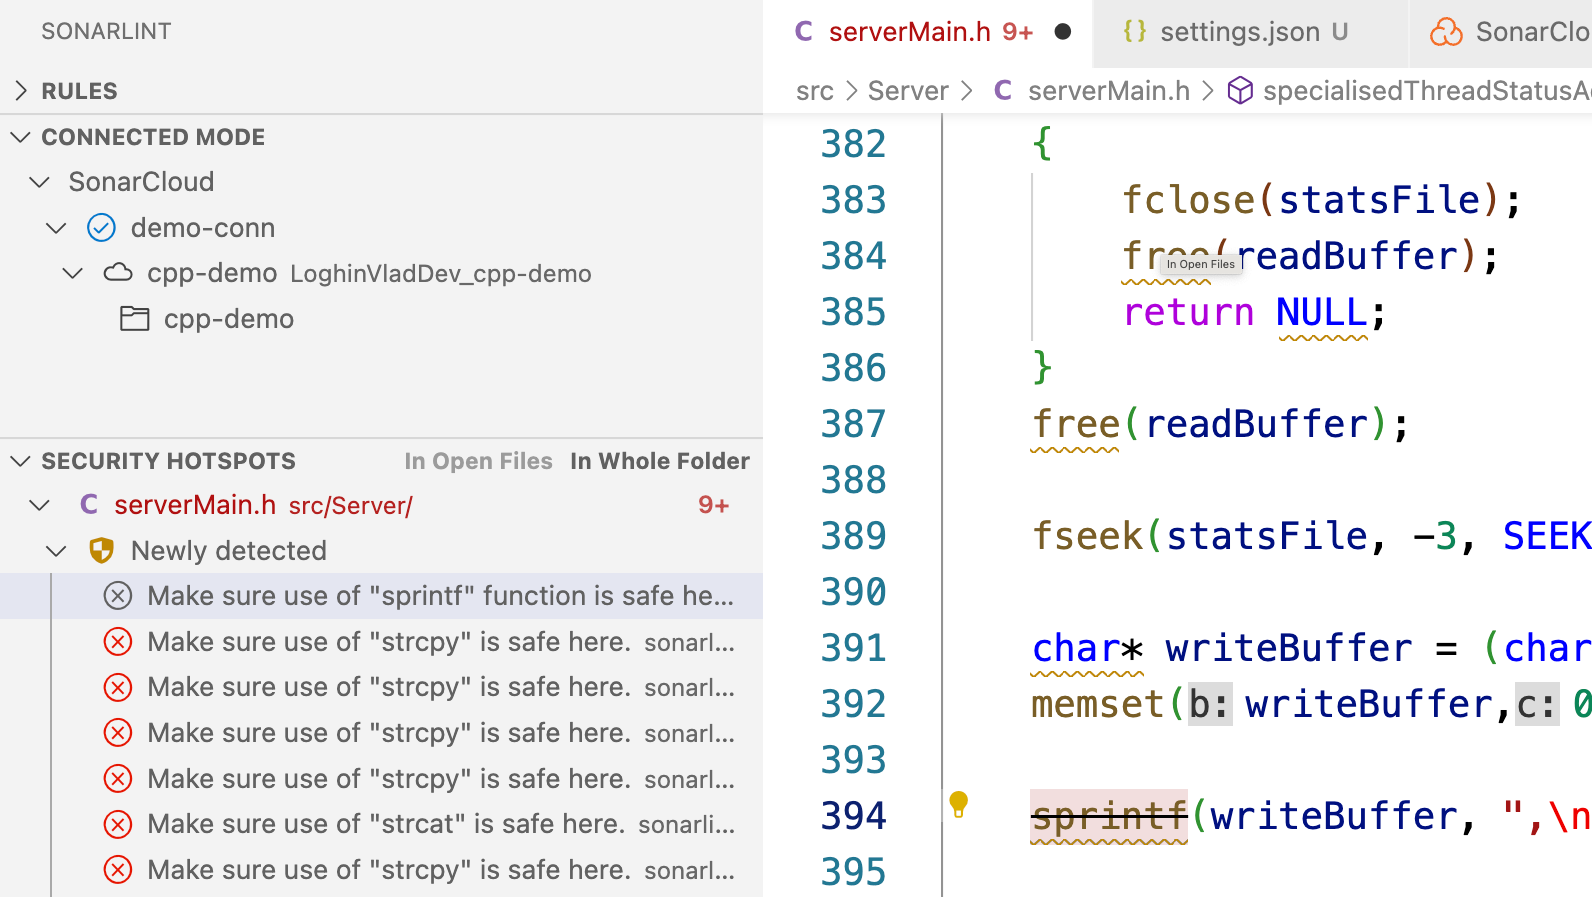Expand the RULES section chevron
The height and width of the screenshot is (897, 1592).
(x=21, y=91)
